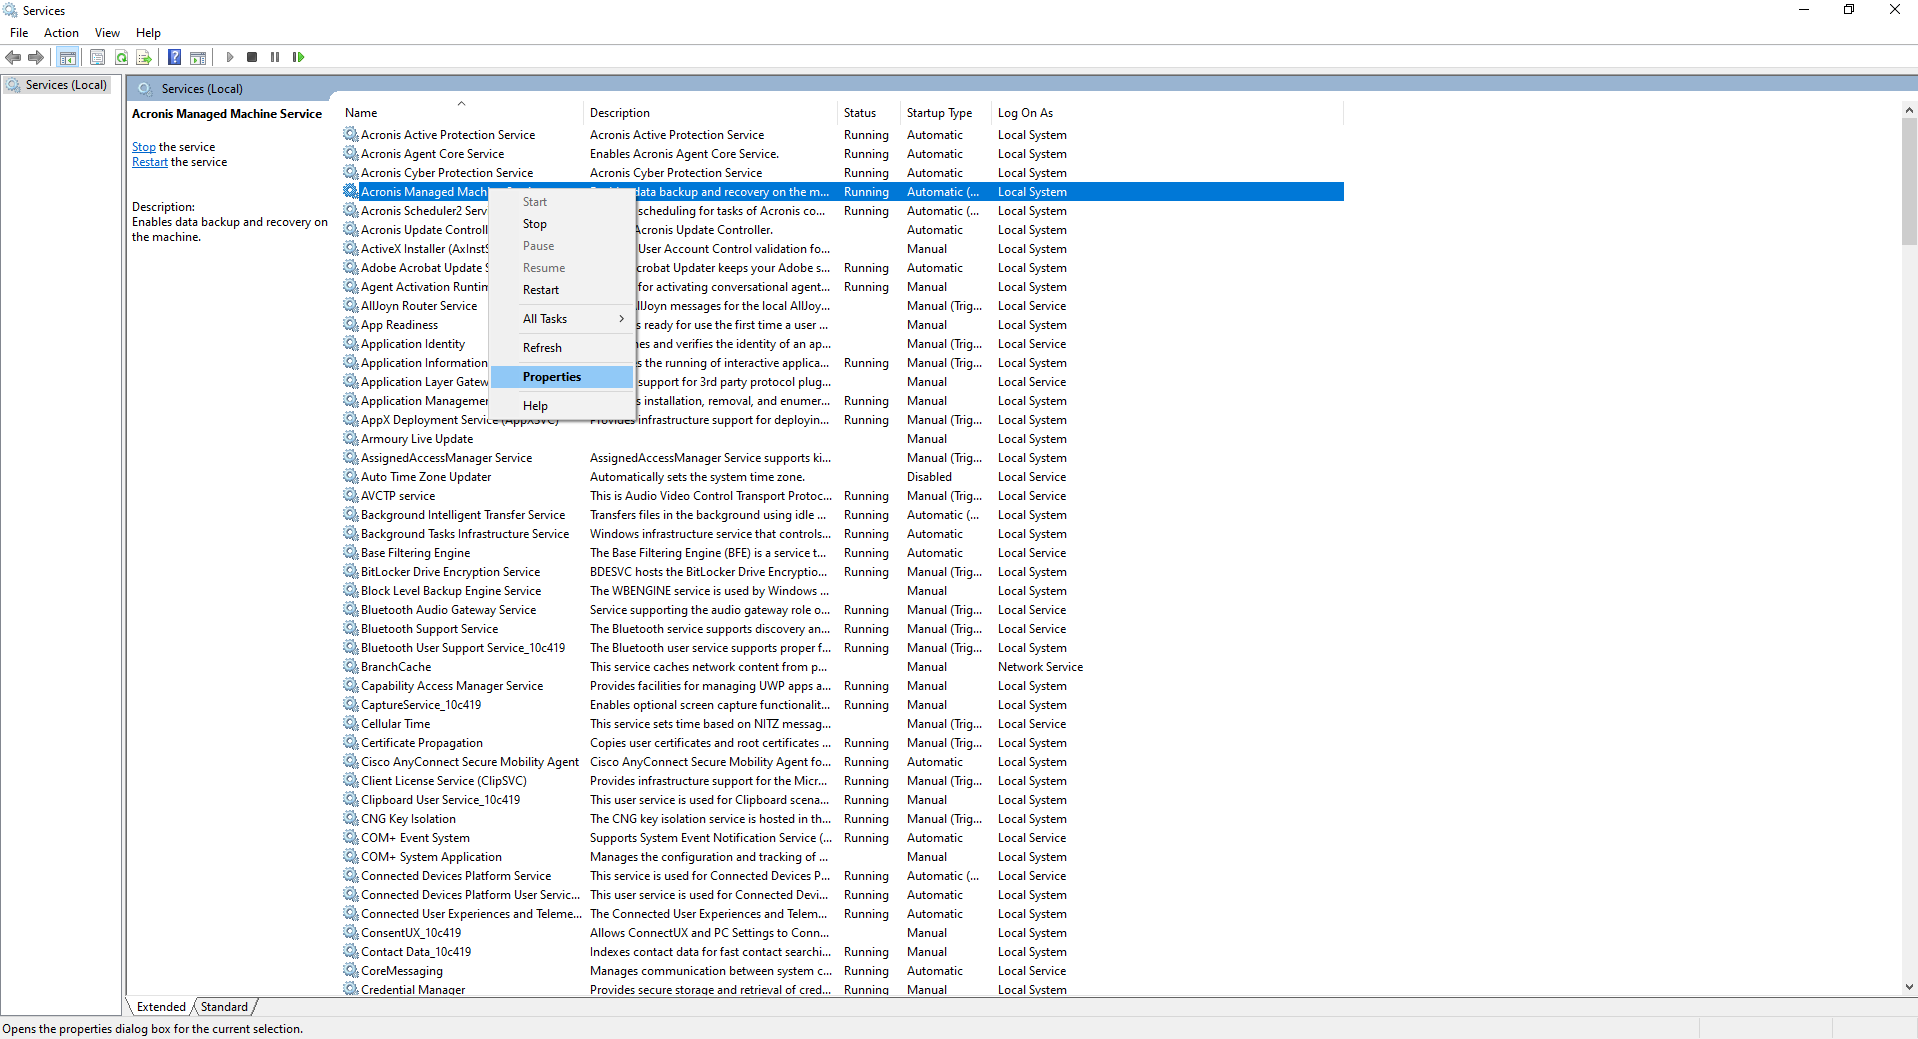
Task: Open the Properties toolbar icon
Action: [x=97, y=57]
